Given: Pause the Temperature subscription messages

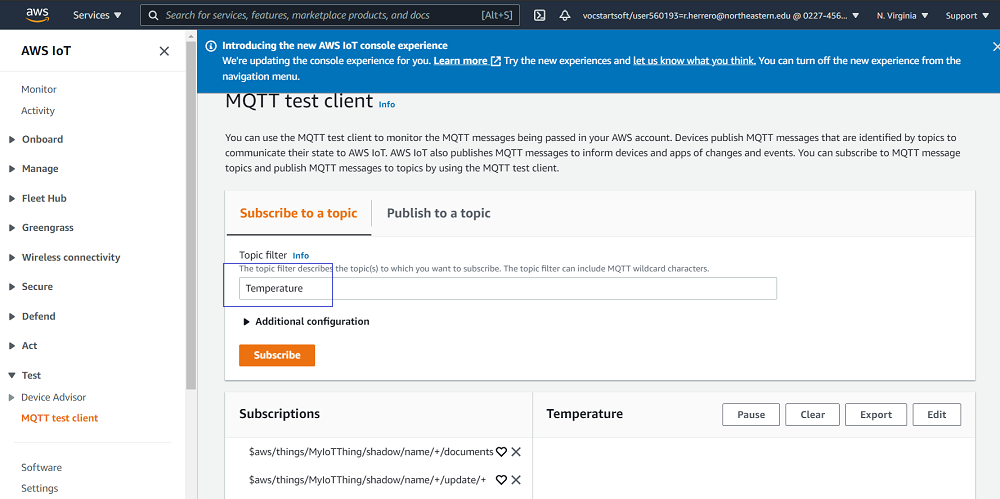Looking at the screenshot, I should pyautogui.click(x=751, y=415).
